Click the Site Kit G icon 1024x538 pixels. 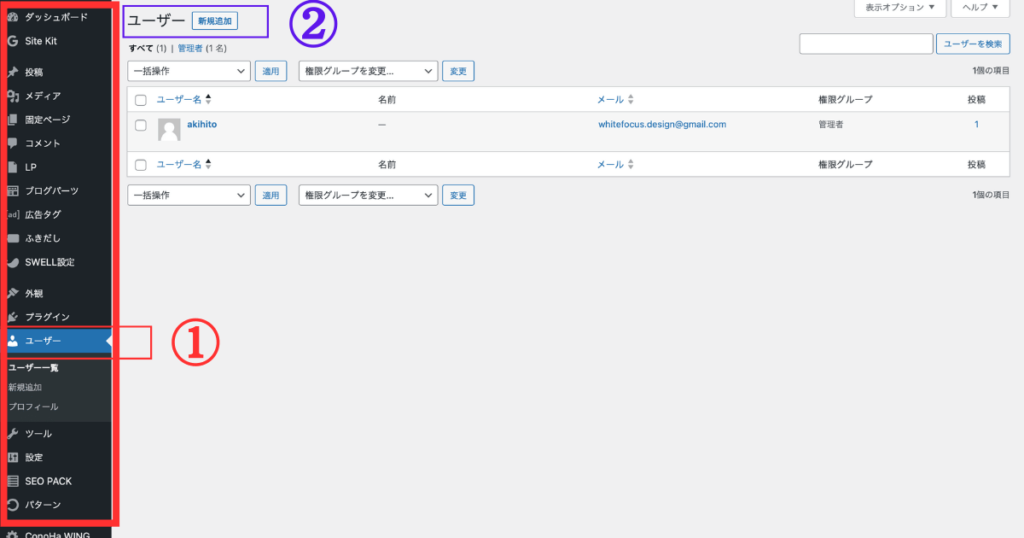[13, 40]
